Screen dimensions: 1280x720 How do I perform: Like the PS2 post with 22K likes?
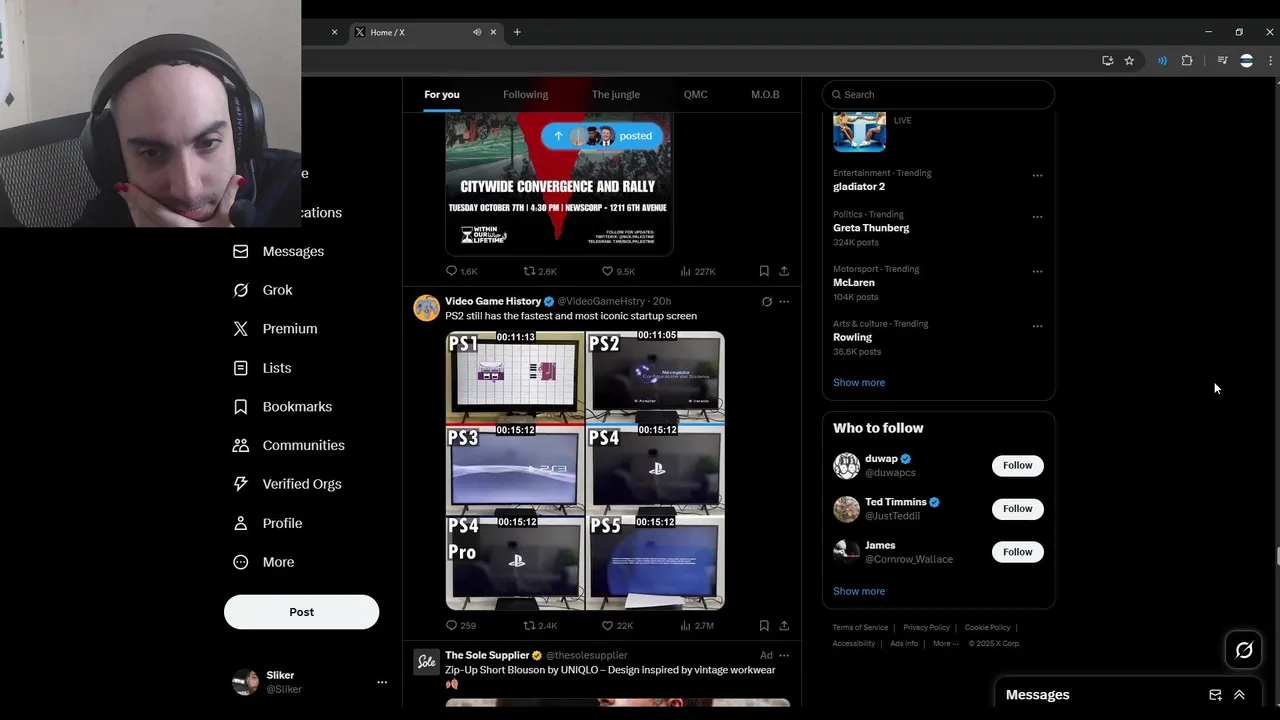(617, 626)
